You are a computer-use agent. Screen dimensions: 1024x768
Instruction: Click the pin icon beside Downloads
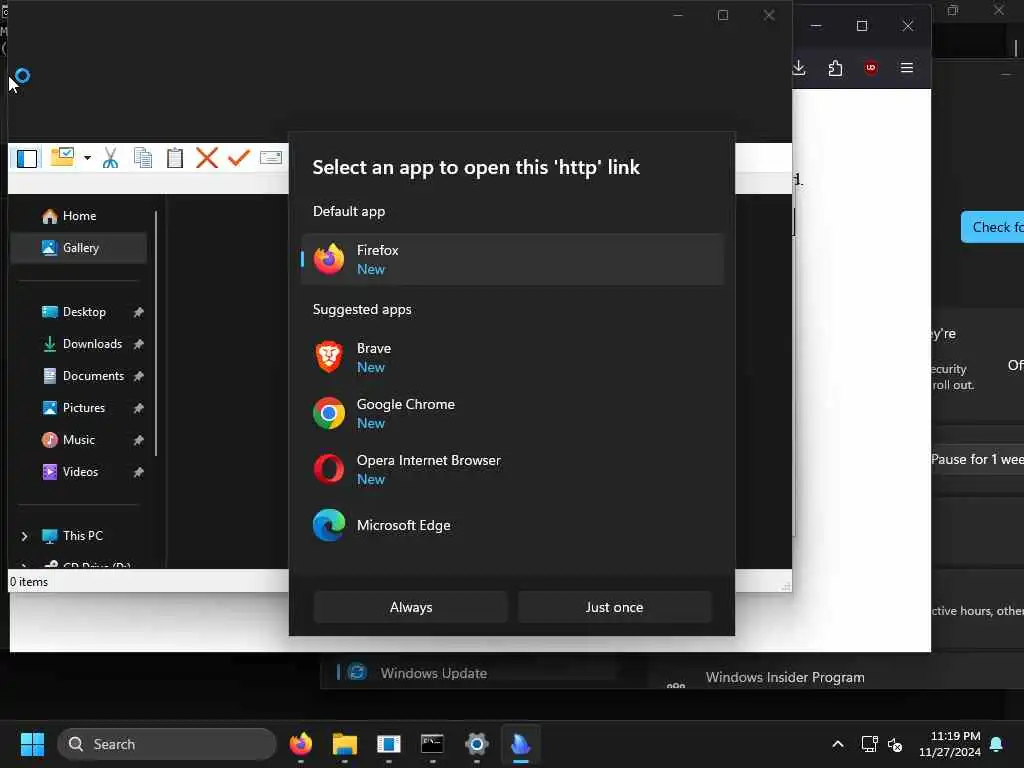138,344
